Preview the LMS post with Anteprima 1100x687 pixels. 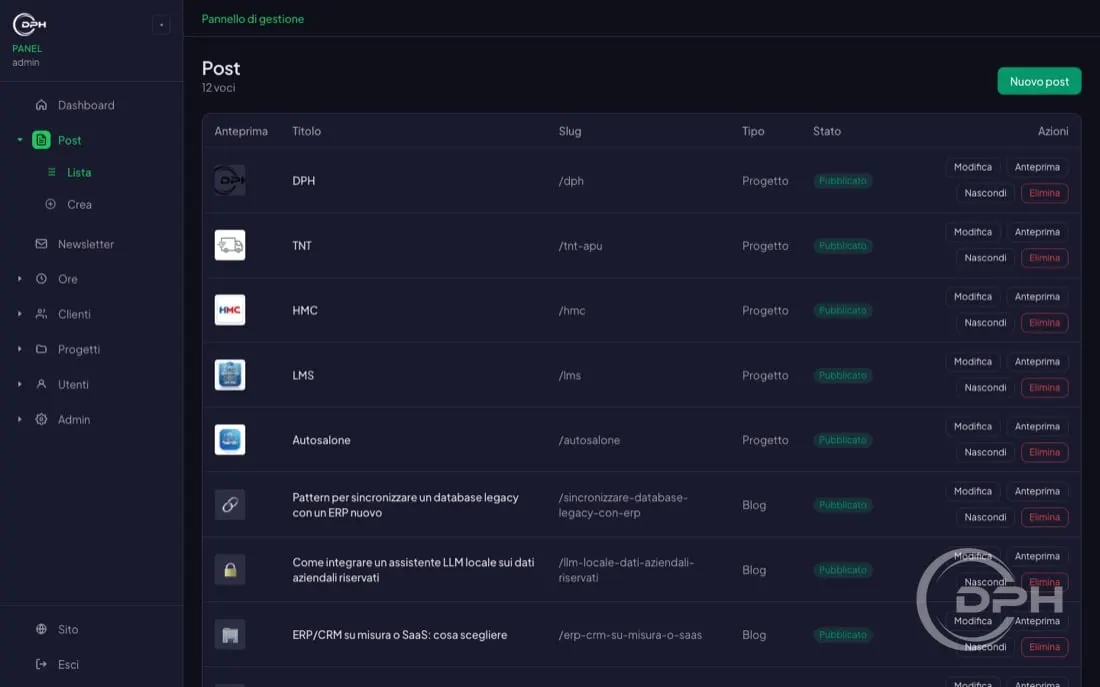coord(1037,361)
